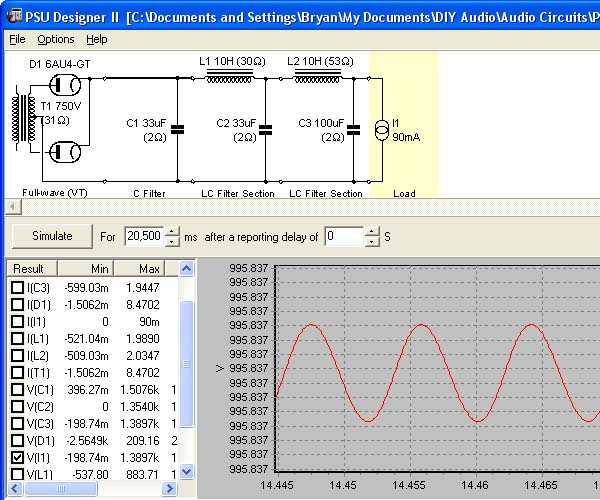Click the D1 6AU4-GT label
Screen dimensions: 600x500
(60, 64)
